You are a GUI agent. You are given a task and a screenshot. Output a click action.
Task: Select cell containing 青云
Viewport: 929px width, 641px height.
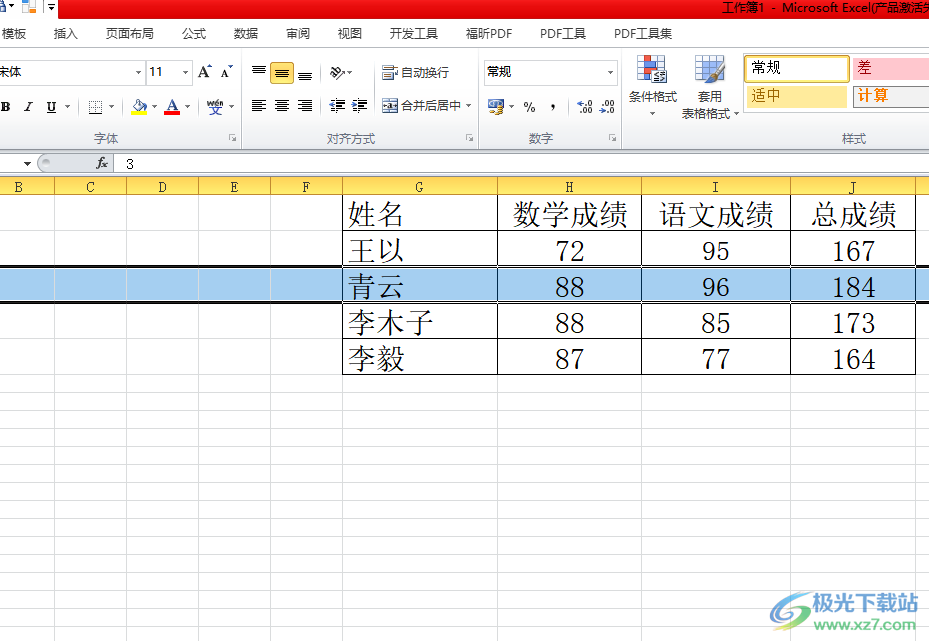click(x=420, y=287)
